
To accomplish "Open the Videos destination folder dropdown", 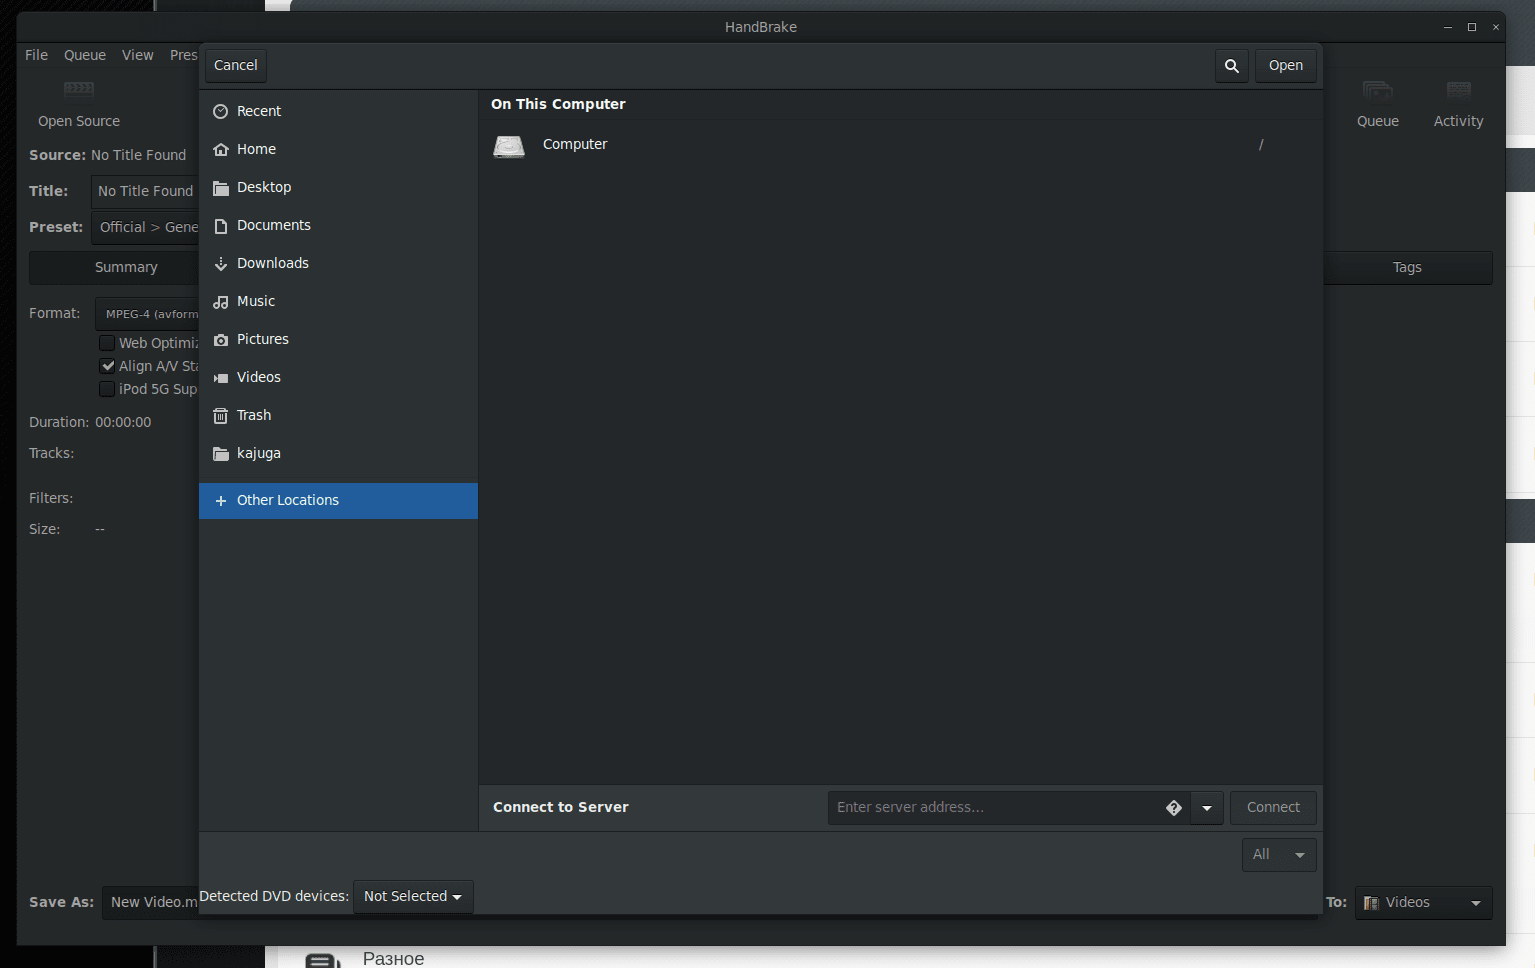I will click(1423, 903).
